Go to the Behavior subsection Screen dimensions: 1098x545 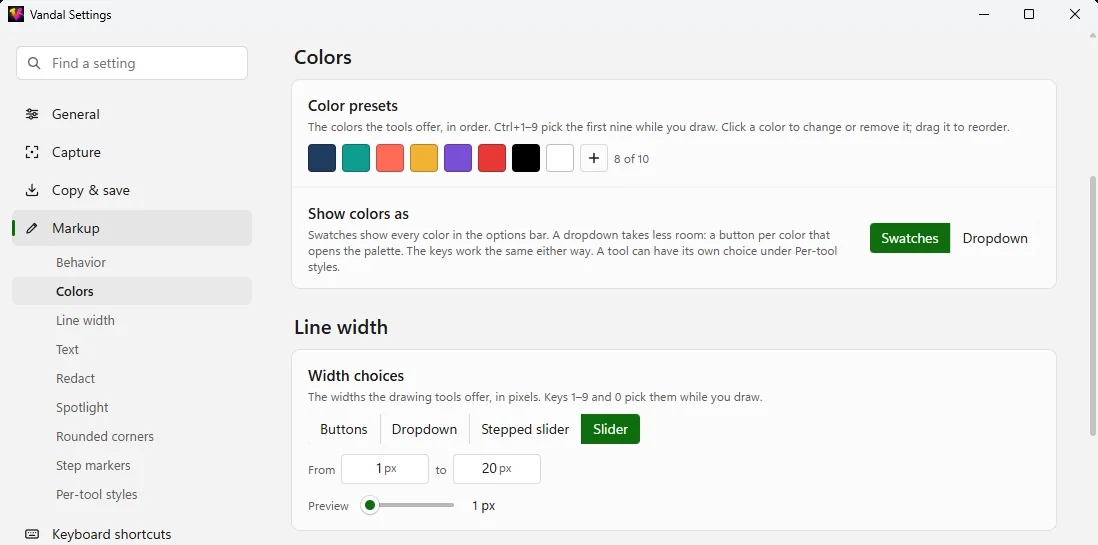[x=132, y=262]
